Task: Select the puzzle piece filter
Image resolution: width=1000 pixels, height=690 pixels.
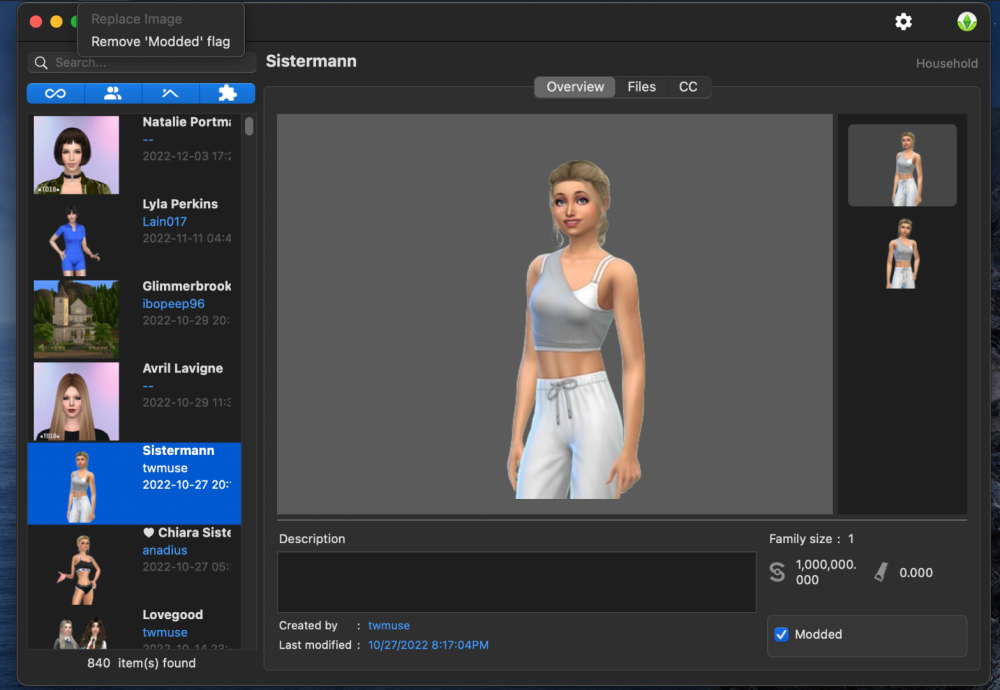Action: (227, 94)
